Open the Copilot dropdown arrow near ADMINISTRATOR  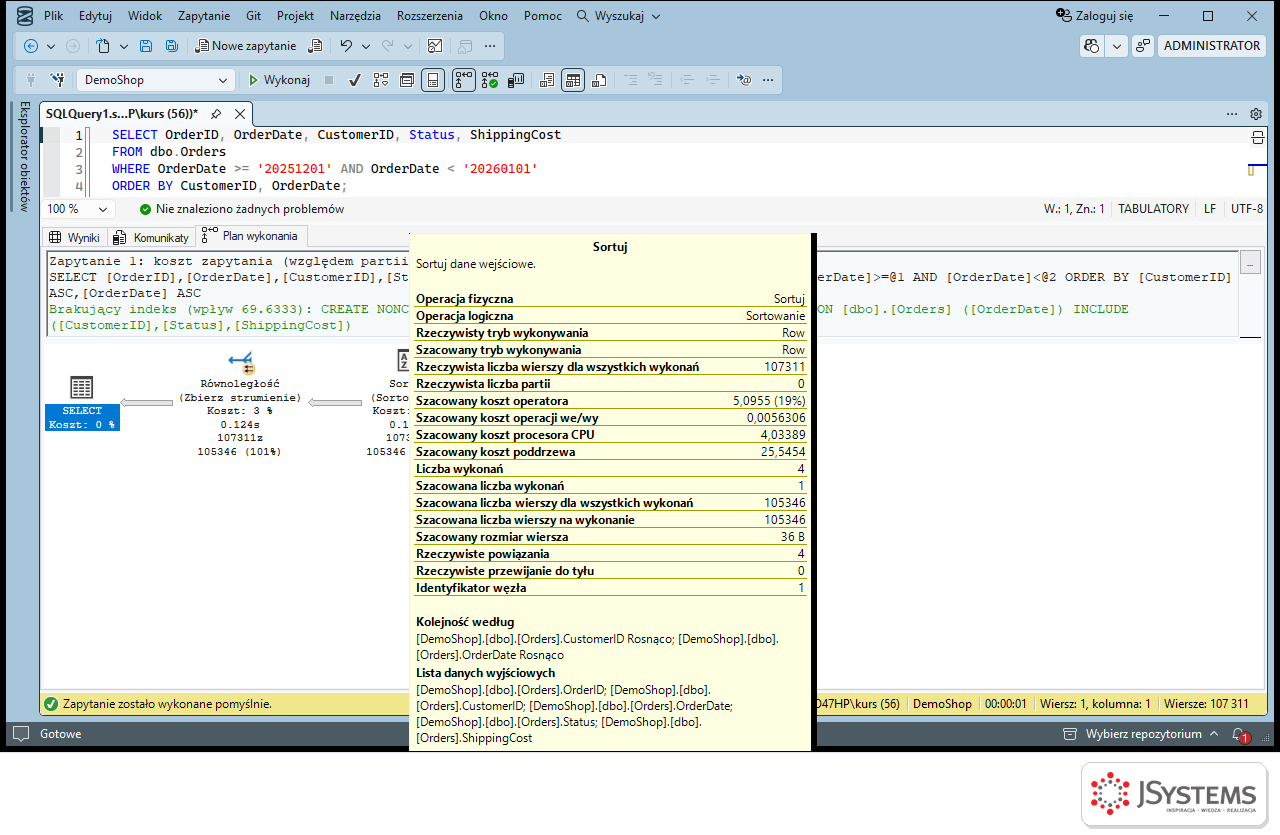tap(1116, 46)
